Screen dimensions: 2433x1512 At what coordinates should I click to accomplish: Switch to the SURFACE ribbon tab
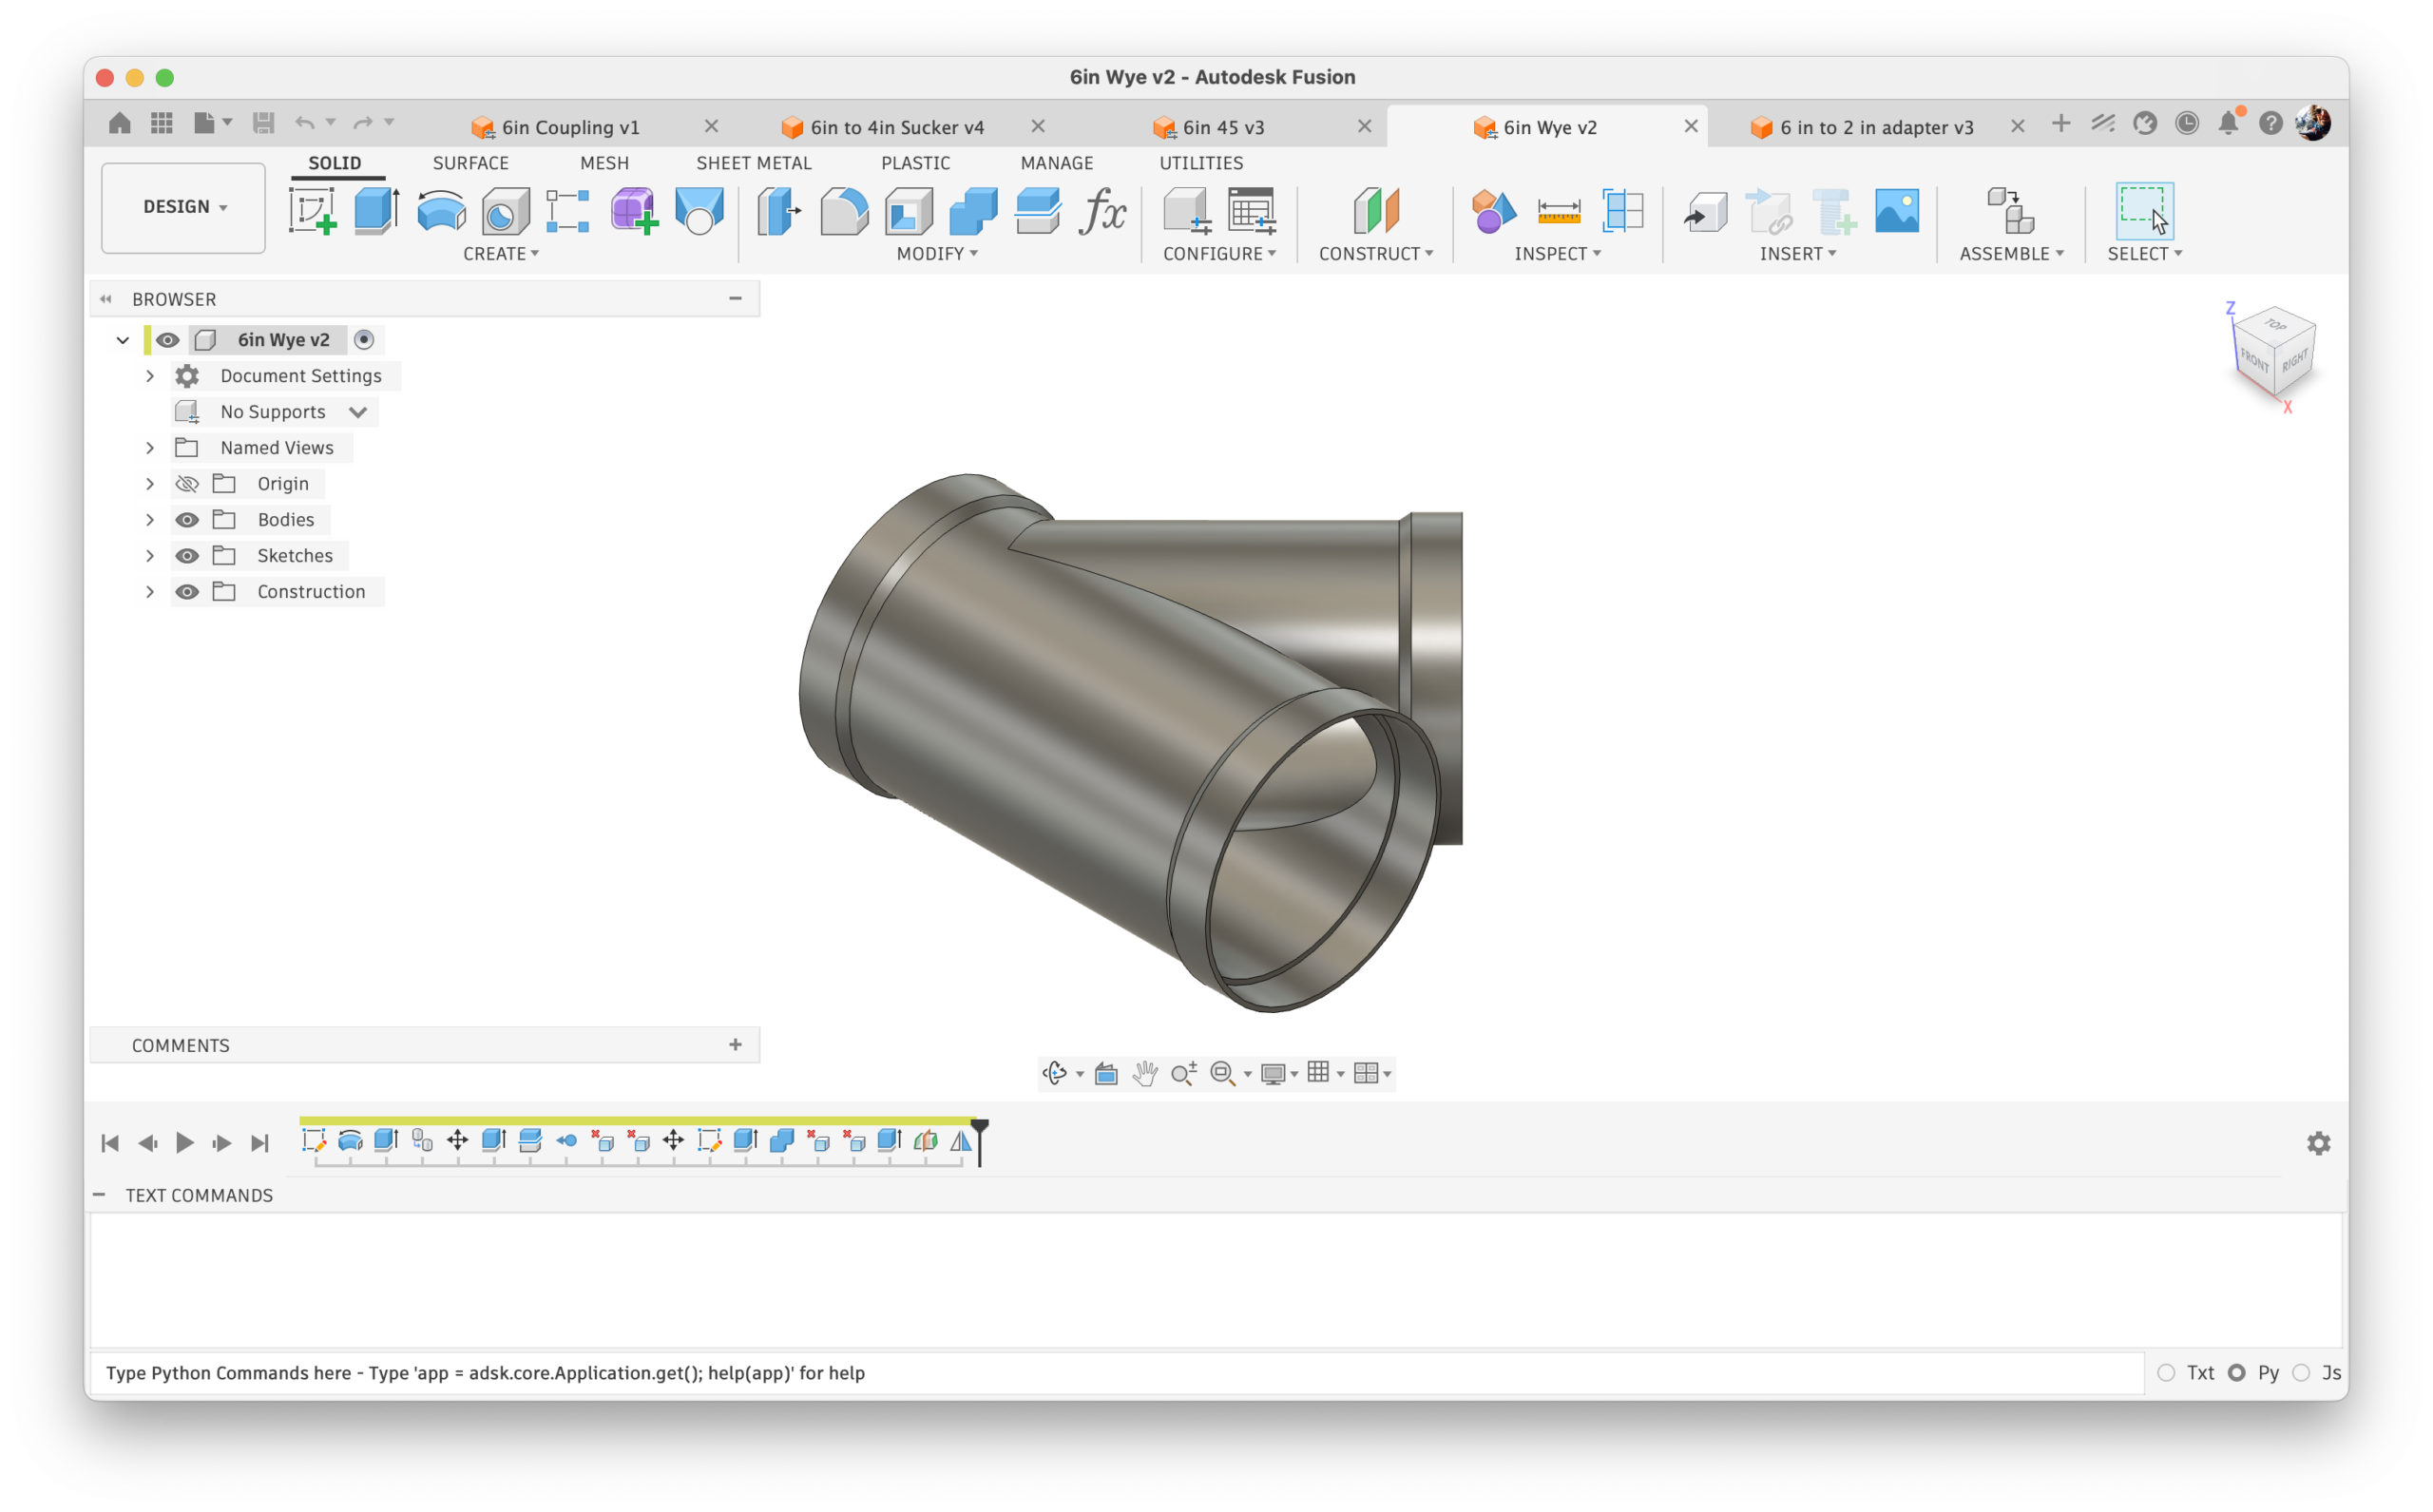pos(470,163)
